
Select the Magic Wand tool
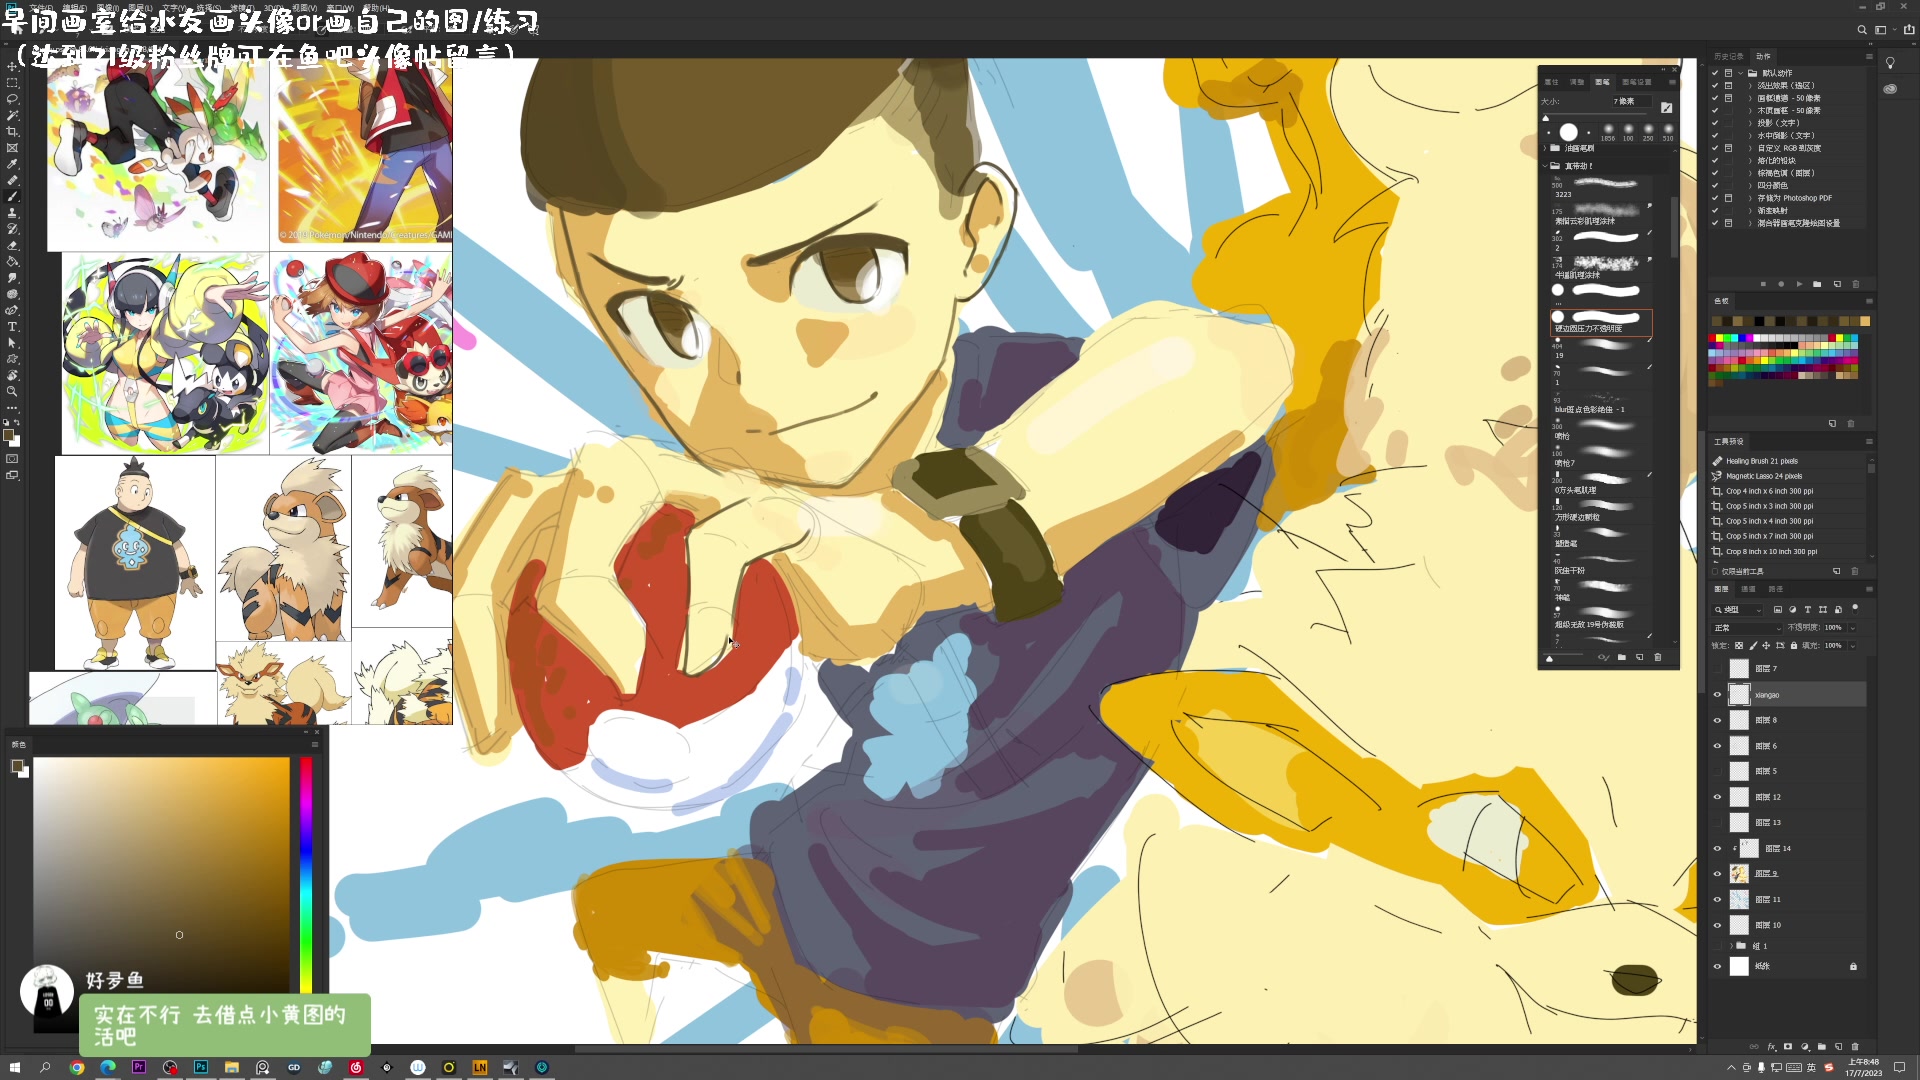pos(12,115)
